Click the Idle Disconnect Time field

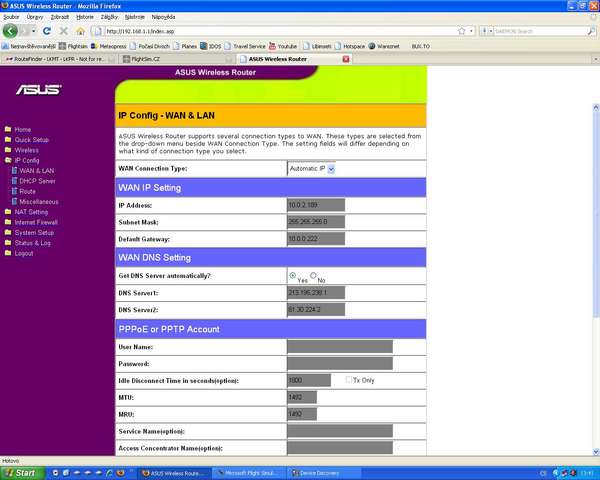point(309,380)
